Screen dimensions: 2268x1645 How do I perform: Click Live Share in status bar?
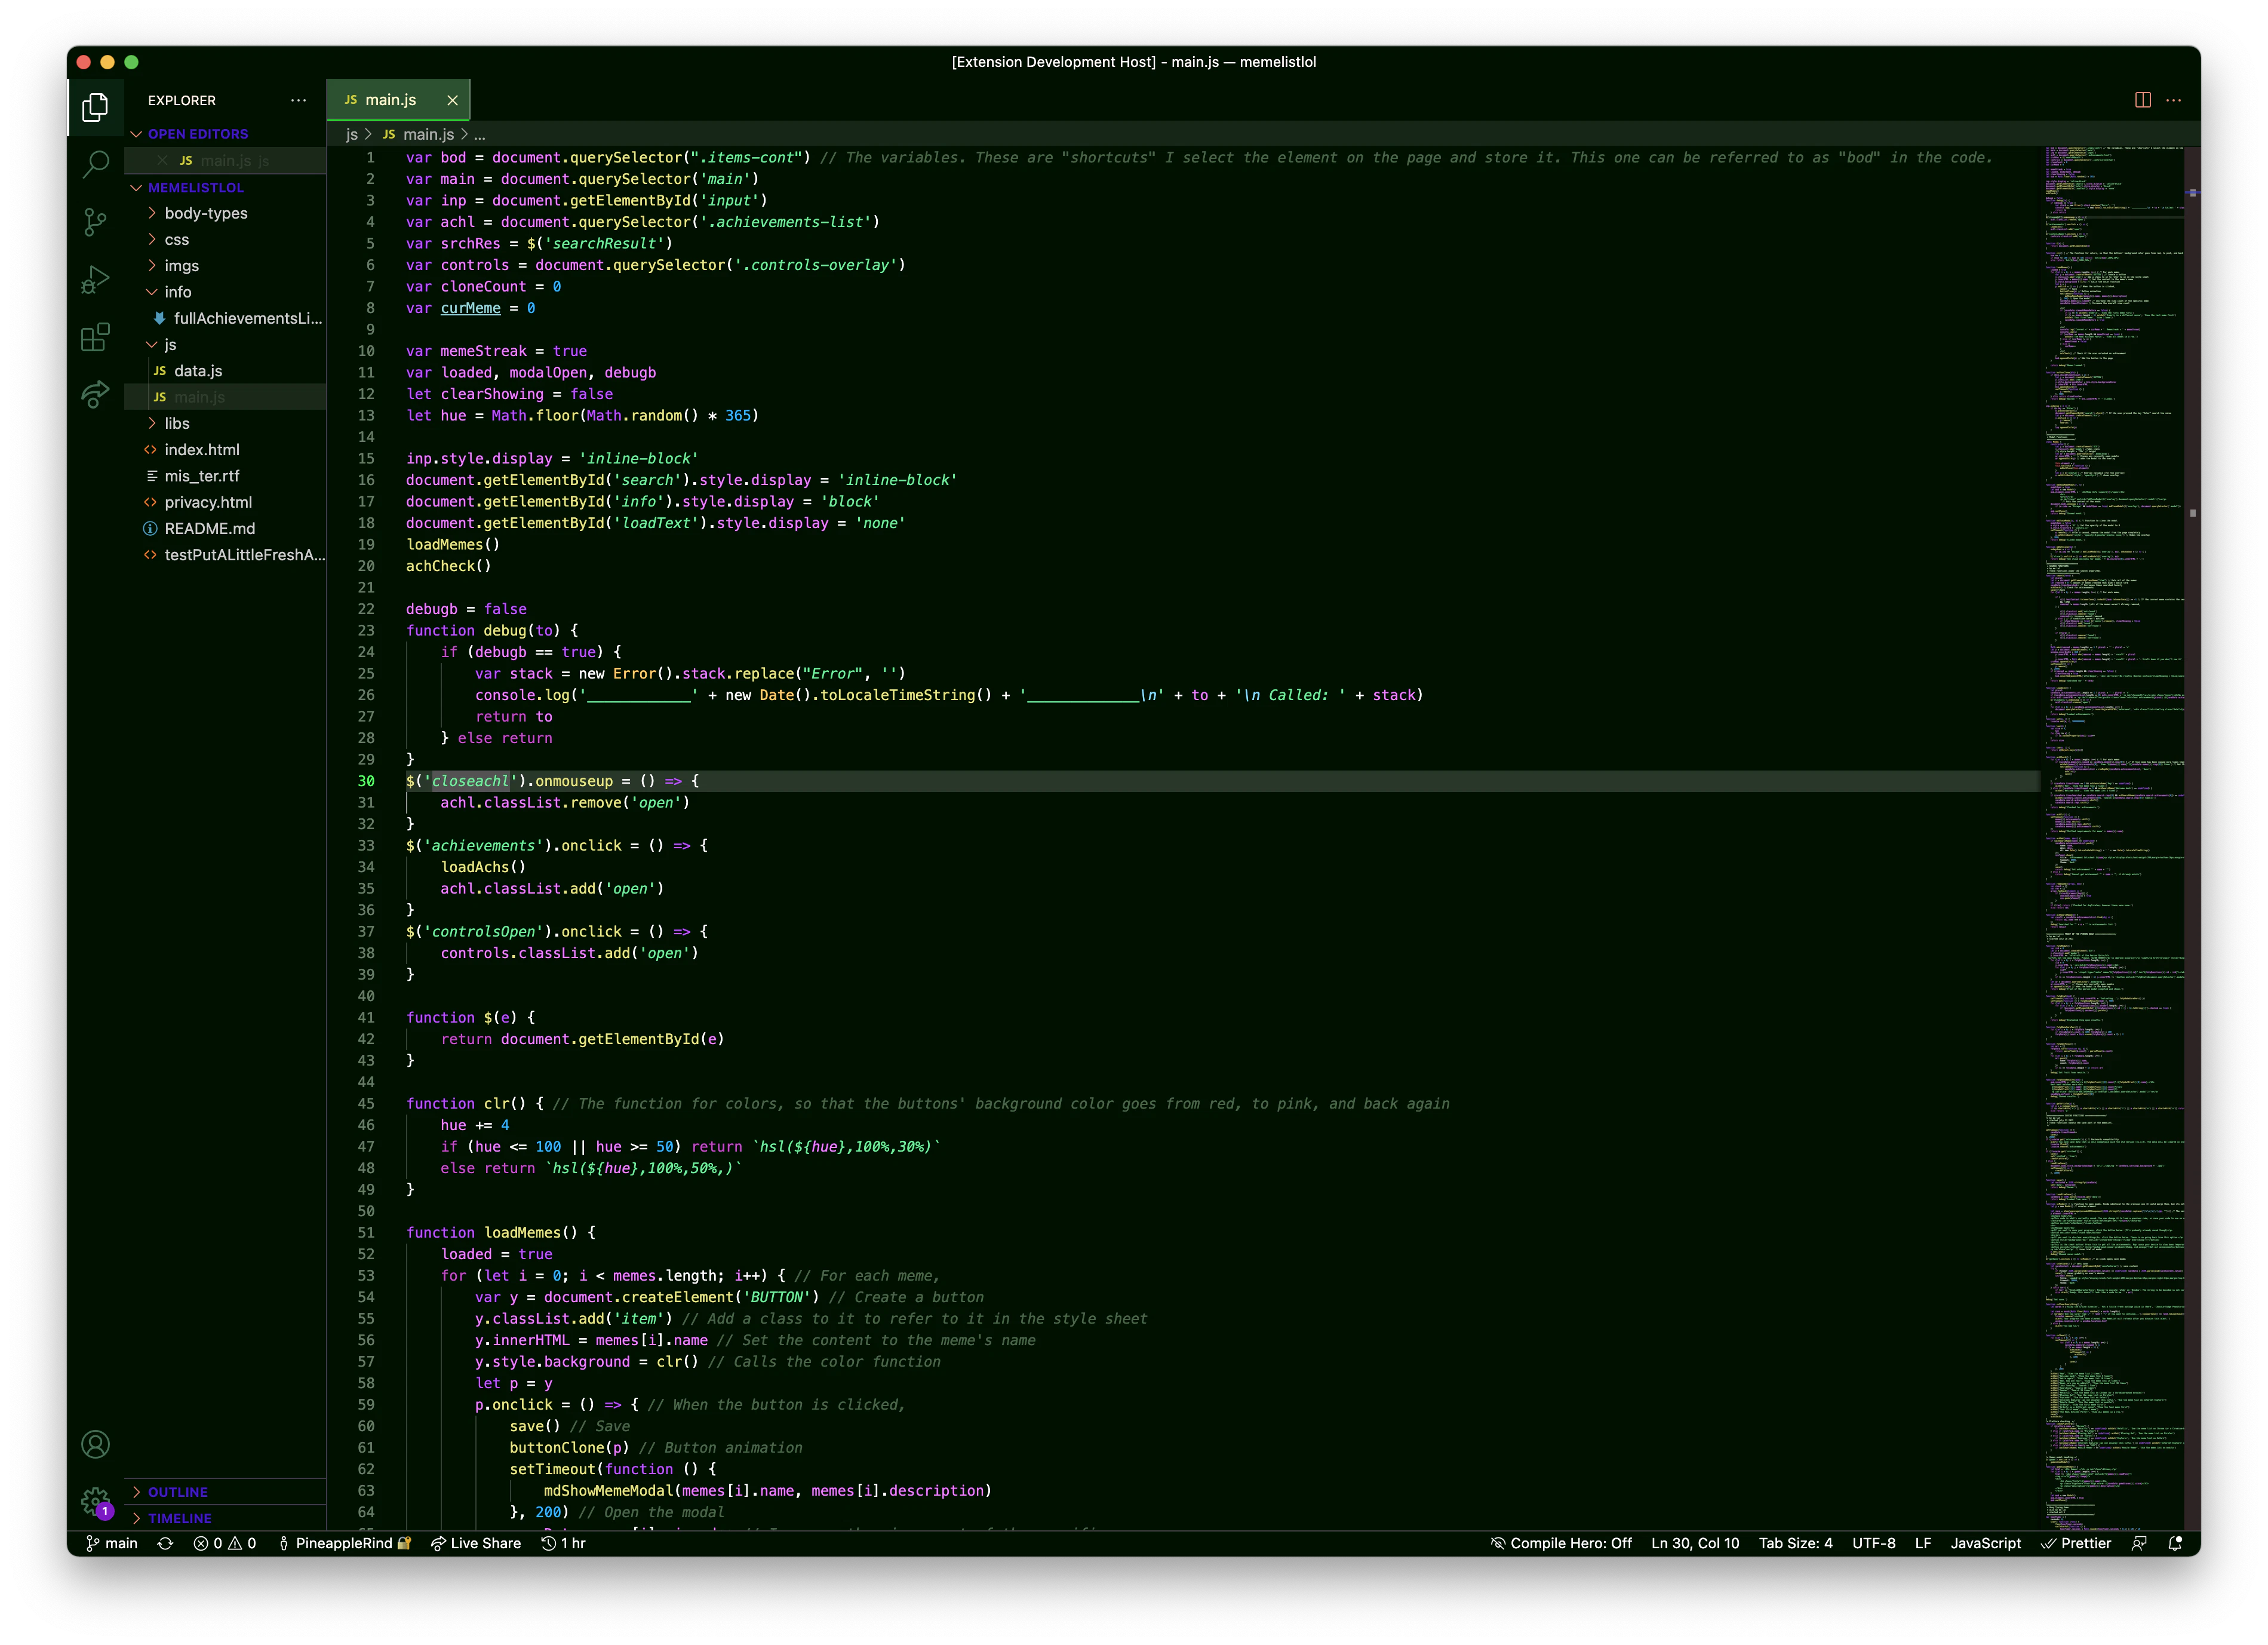(476, 1543)
